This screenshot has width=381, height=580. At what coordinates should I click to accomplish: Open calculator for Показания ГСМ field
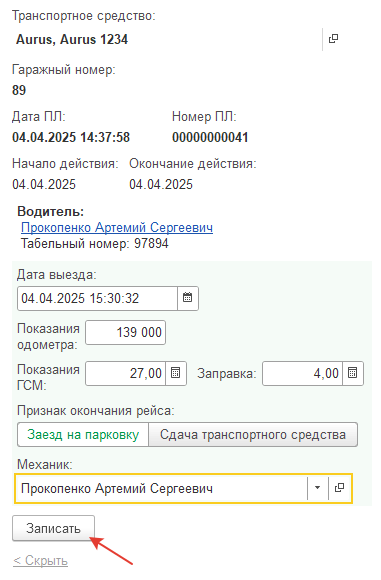point(176,373)
